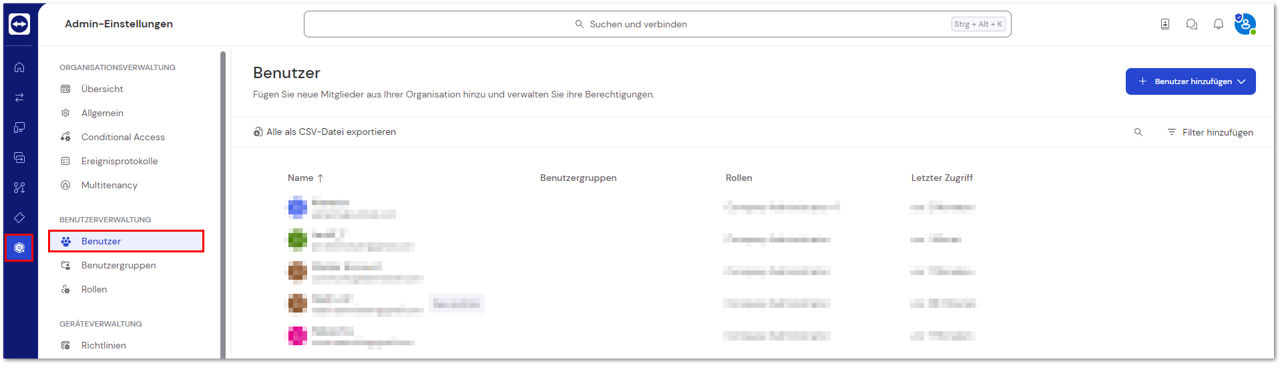The width and height of the screenshot is (1280, 365).
Task: Select Rollen in the sidebar
Action: point(94,289)
